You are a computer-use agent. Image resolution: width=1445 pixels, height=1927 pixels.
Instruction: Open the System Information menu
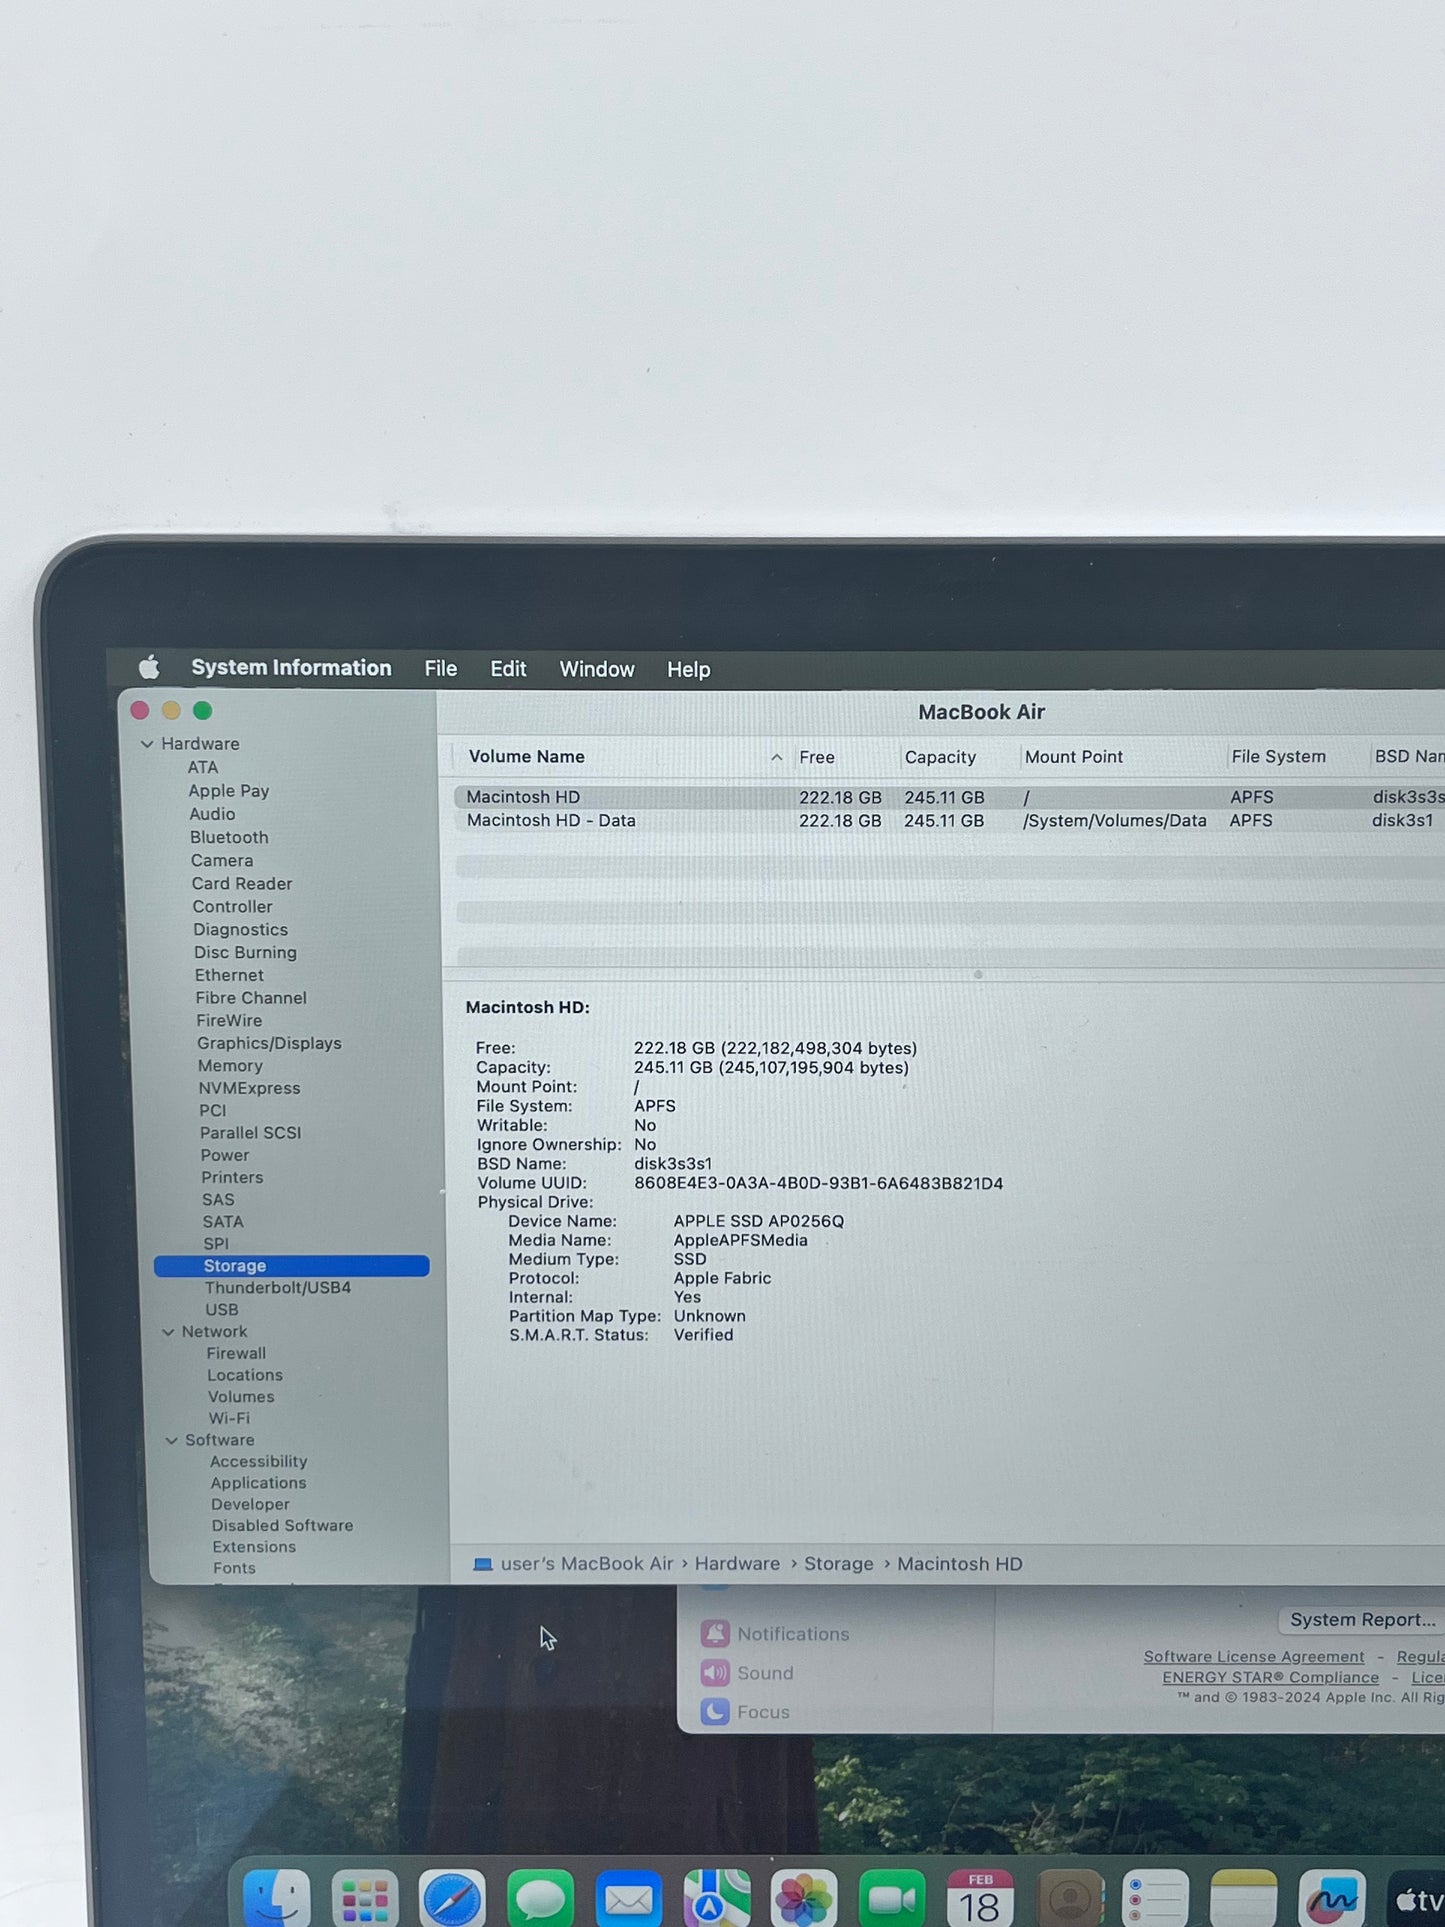pos(291,668)
